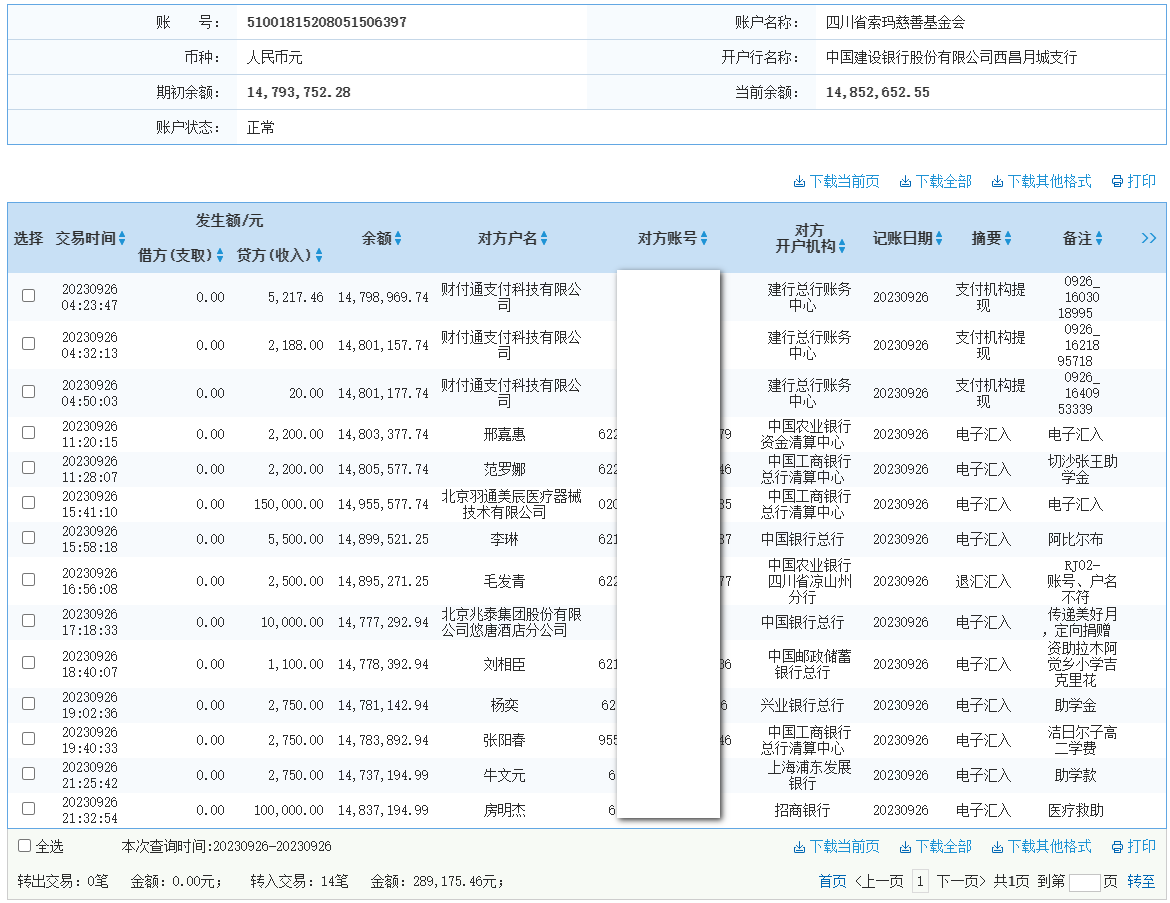Viewport: 1170px width, 903px height.
Task: Select checkbox for 杨奕 transaction
Action: click(28, 703)
